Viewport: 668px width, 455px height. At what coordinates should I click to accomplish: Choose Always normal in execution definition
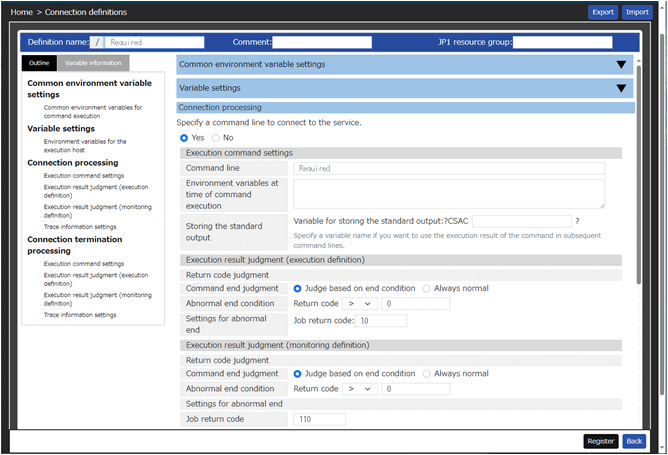click(x=427, y=288)
